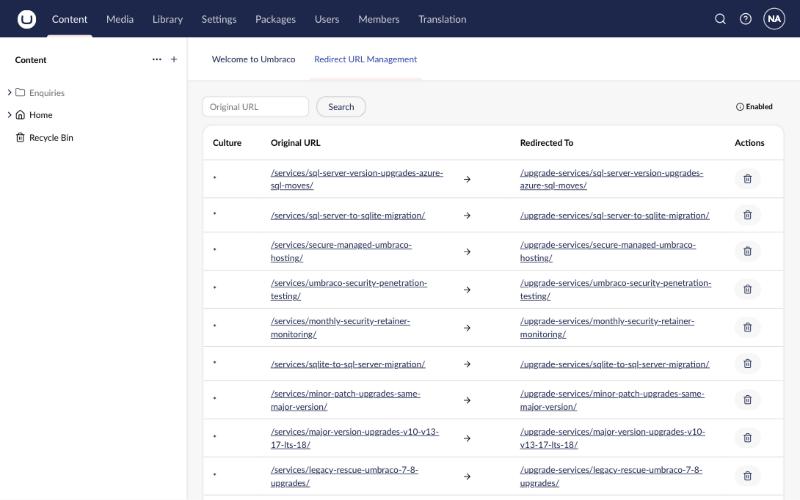Open original link /services/legacy-rescue-umbraco-7-8-upgrades/
The width and height of the screenshot is (800, 500).
(x=344, y=476)
